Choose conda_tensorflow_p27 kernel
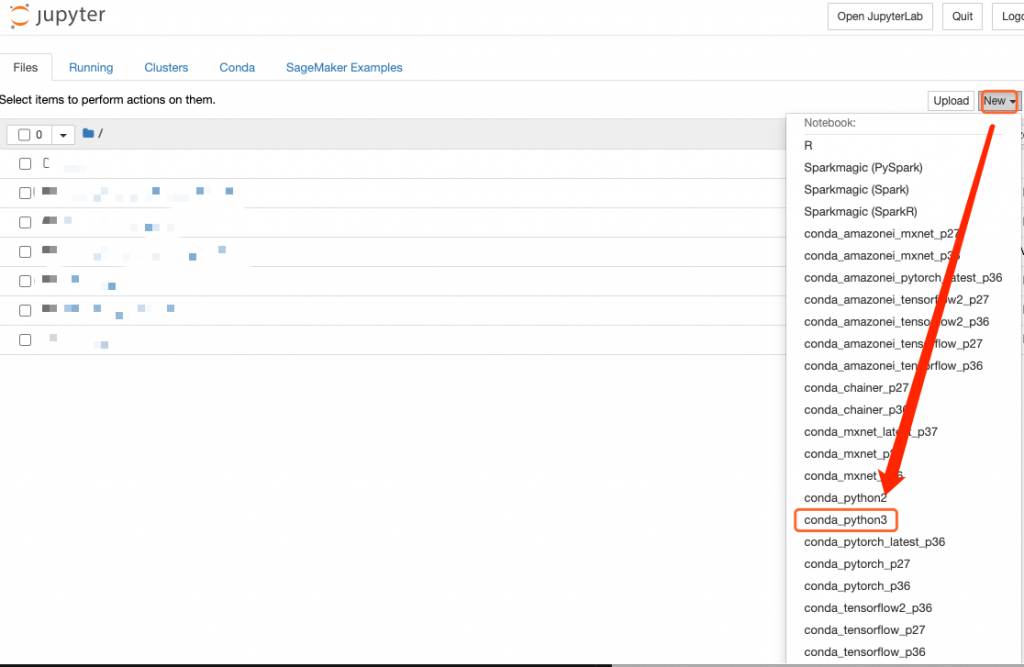This screenshot has width=1024, height=667. tap(864, 630)
